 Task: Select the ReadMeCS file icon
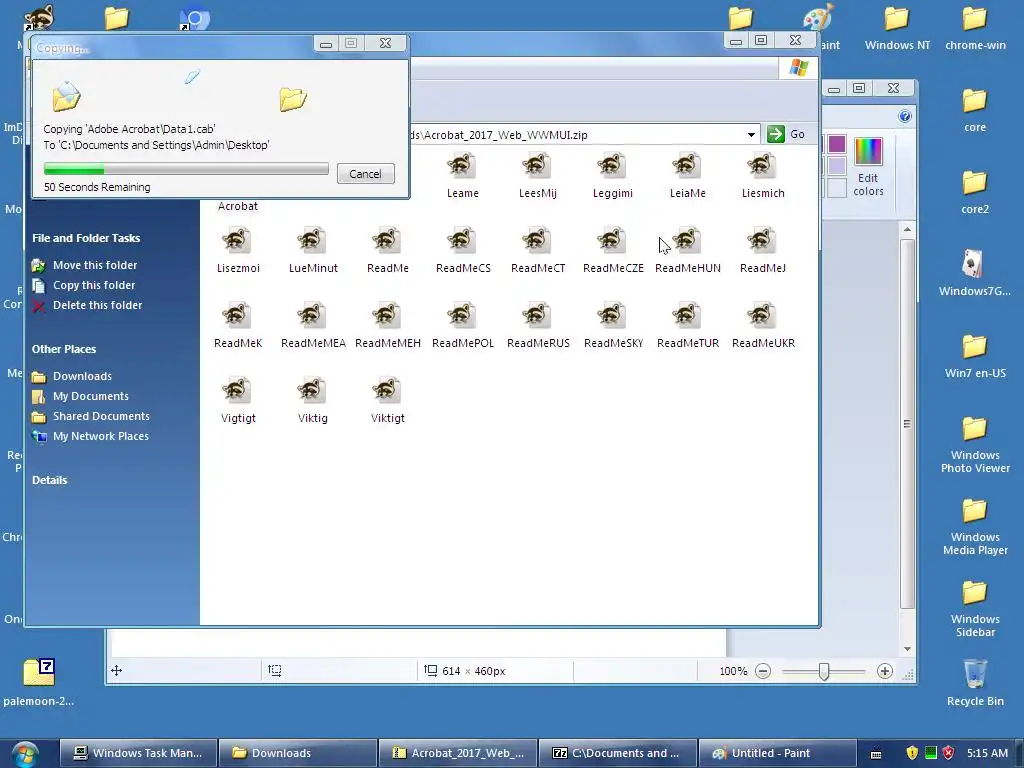pos(462,241)
